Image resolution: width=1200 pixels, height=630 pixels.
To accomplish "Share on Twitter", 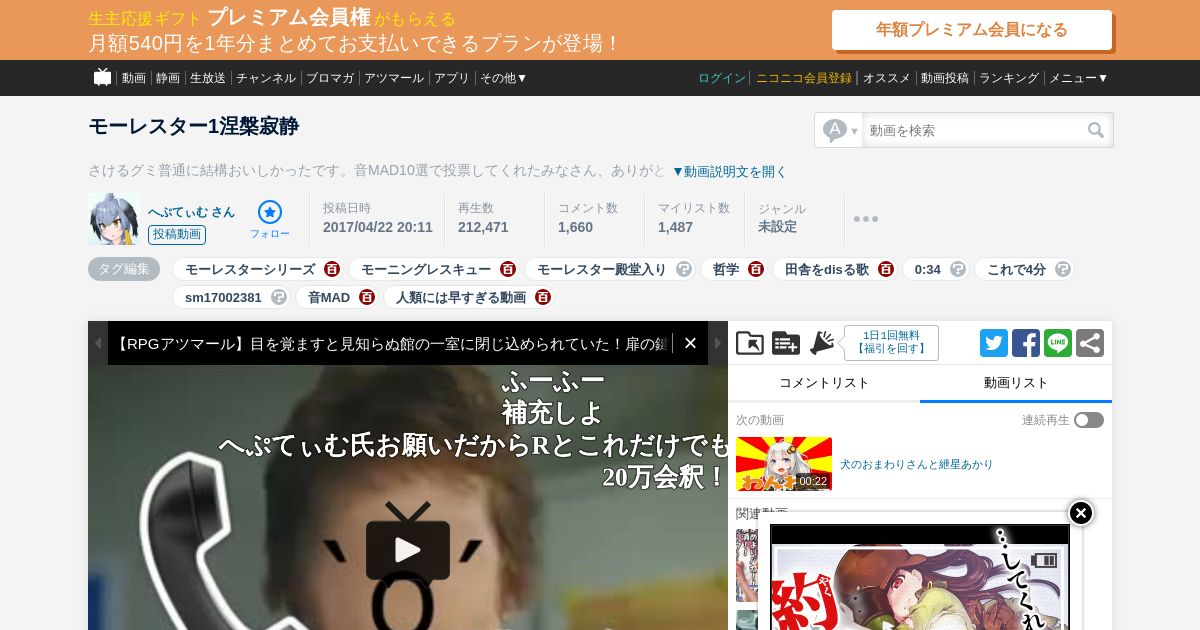I will 994,343.
